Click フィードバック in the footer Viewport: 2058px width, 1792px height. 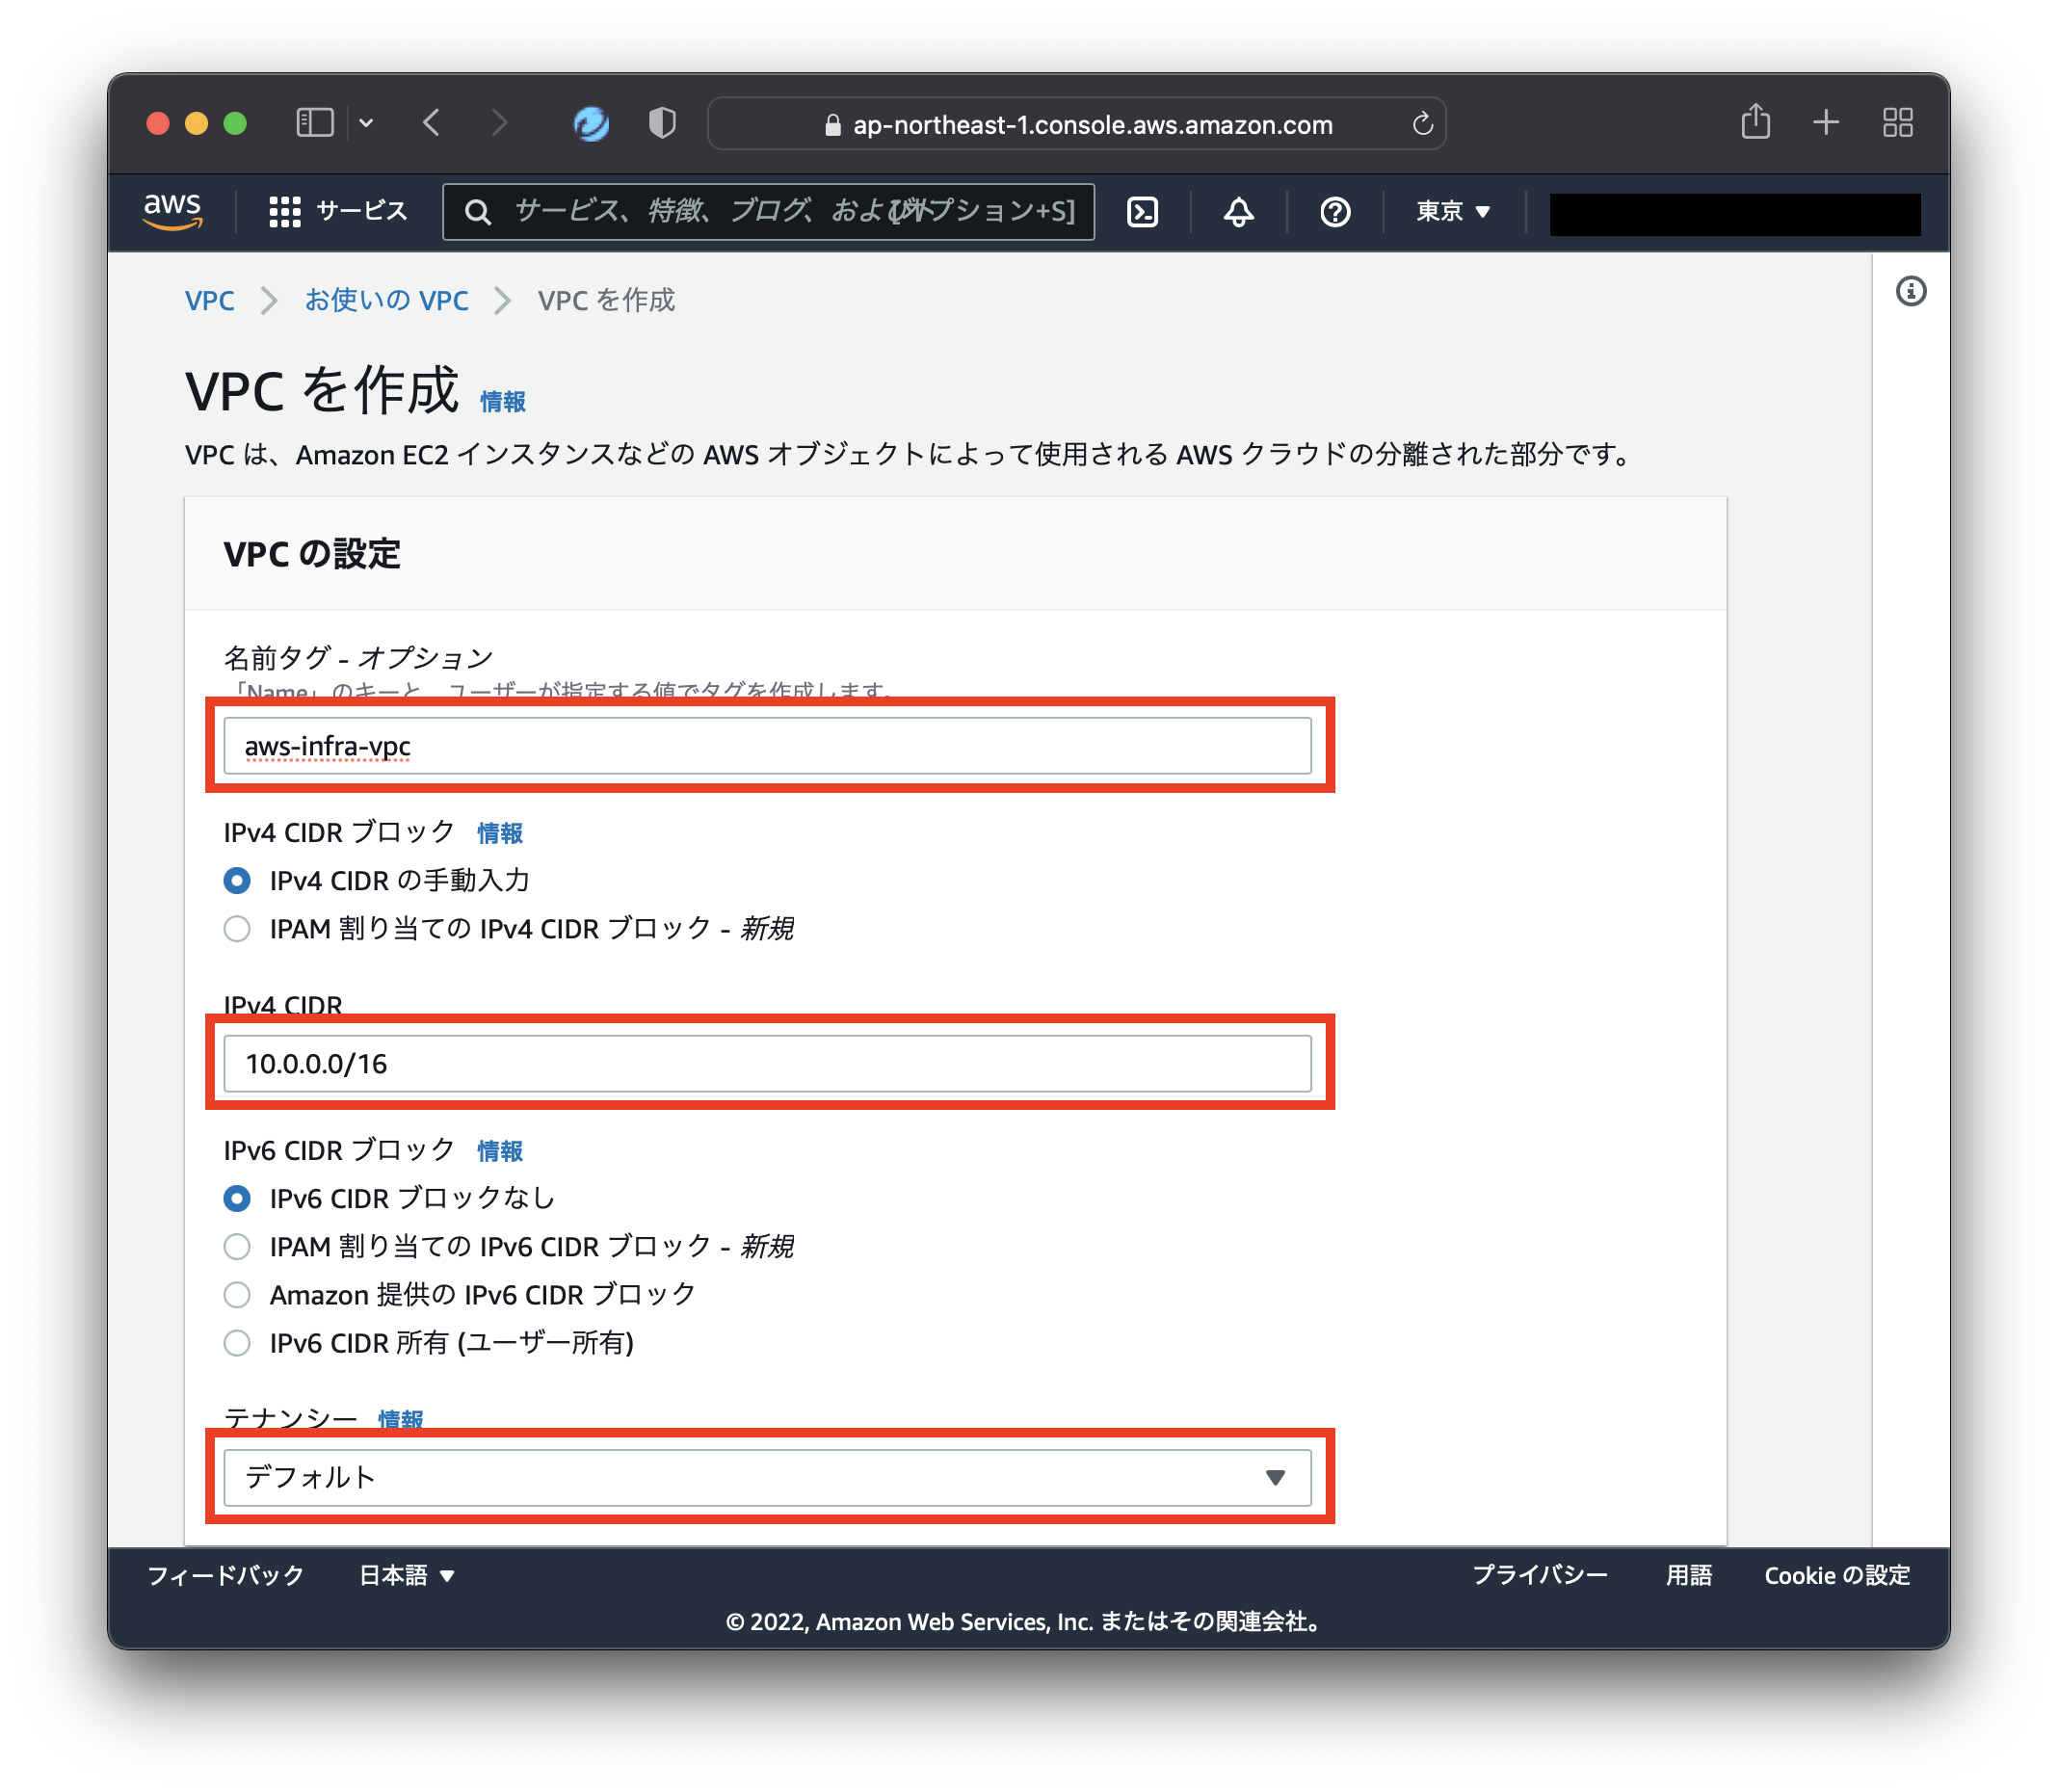[x=226, y=1575]
